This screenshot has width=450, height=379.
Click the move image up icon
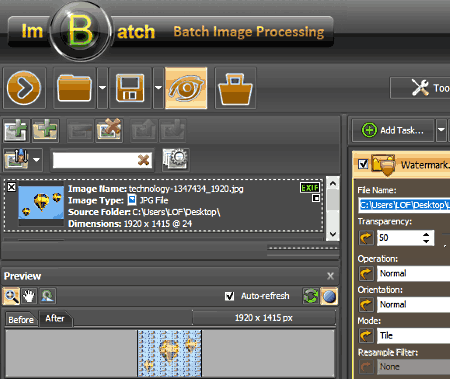[x=144, y=130]
